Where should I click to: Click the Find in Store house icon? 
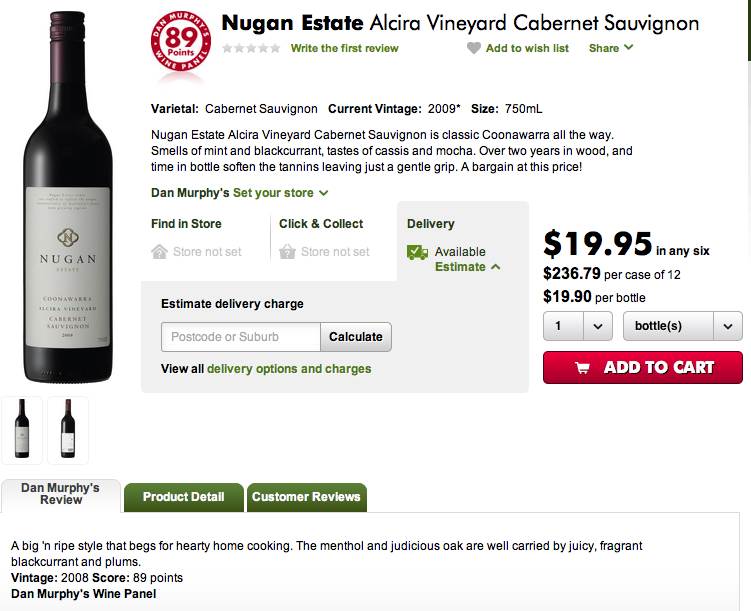coord(159,252)
